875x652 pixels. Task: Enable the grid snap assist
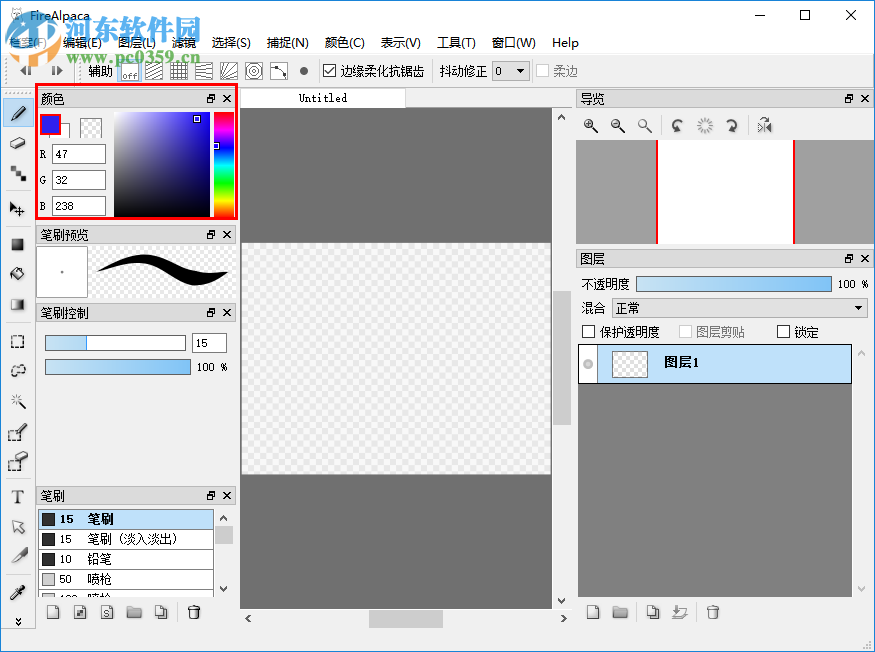coord(178,70)
